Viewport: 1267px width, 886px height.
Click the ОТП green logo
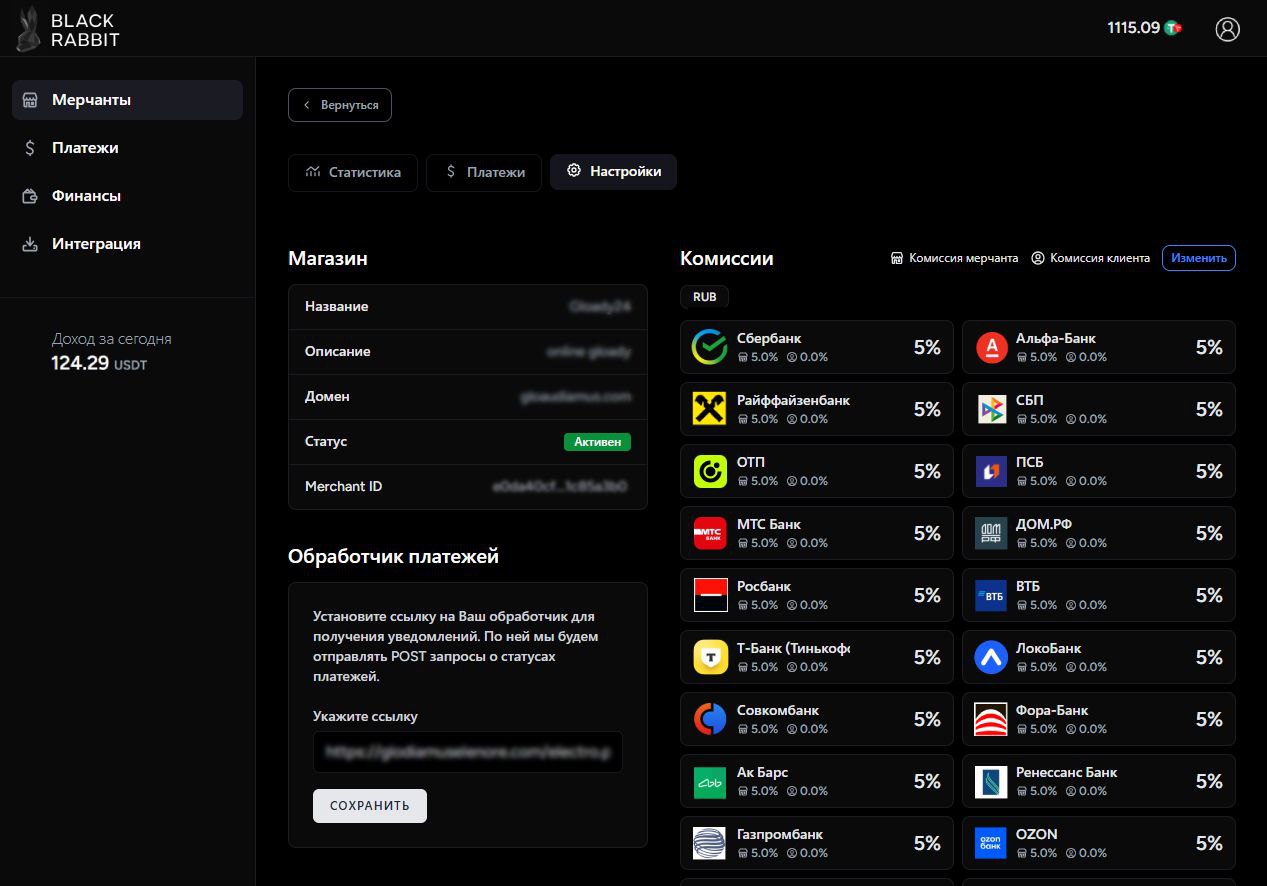coord(710,471)
